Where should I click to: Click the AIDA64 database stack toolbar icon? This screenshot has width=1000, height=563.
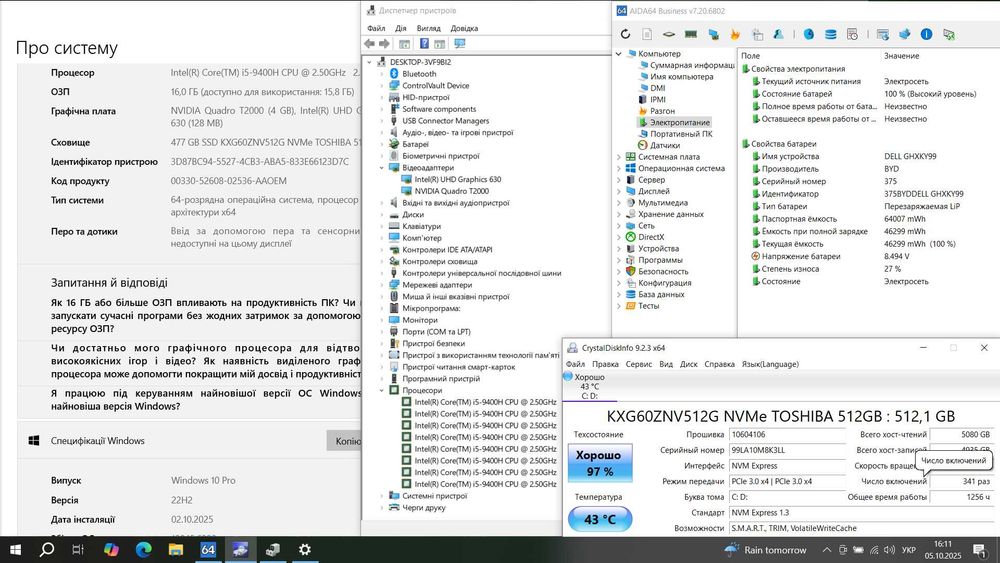pos(830,34)
